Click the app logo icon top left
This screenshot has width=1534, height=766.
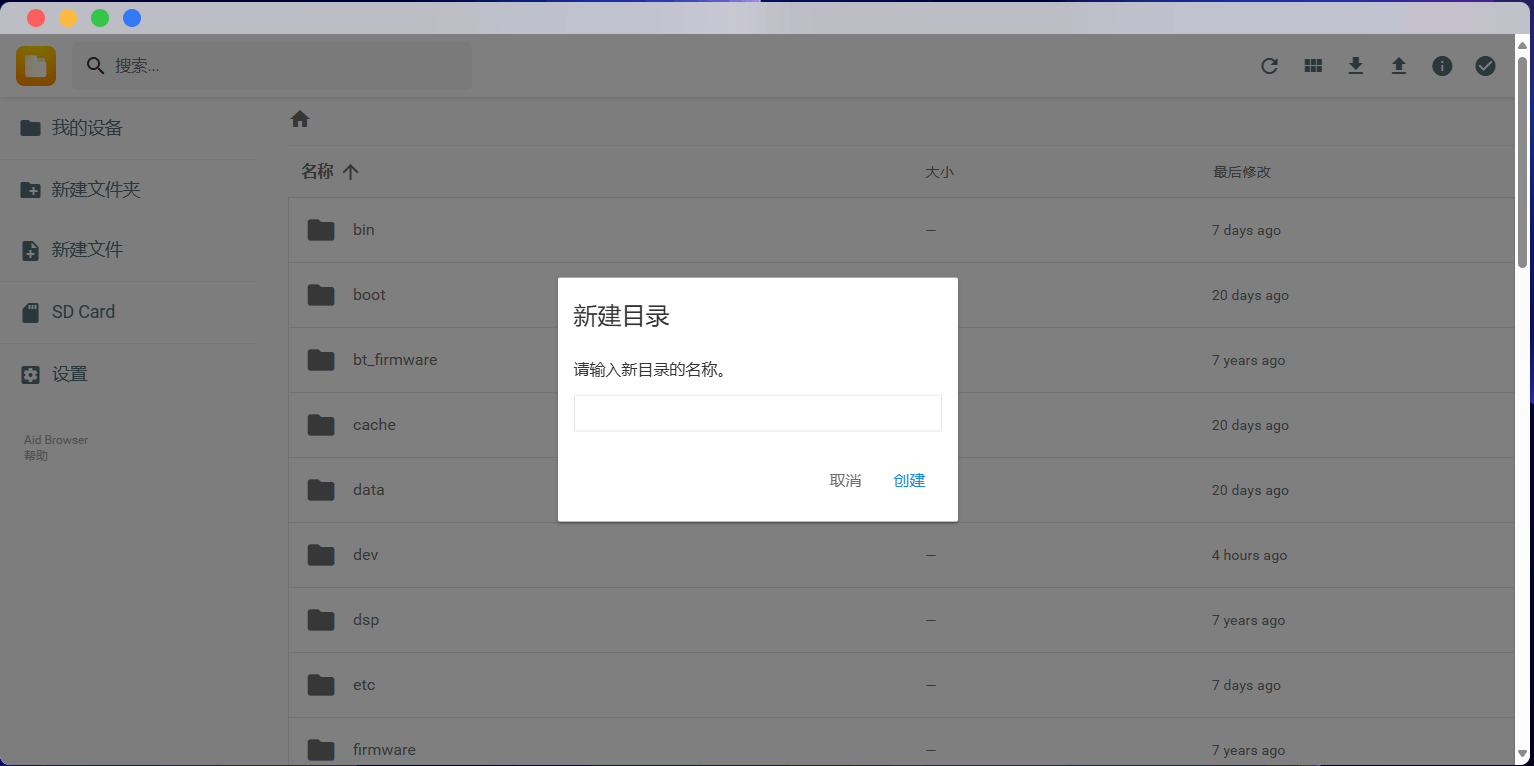[35, 65]
